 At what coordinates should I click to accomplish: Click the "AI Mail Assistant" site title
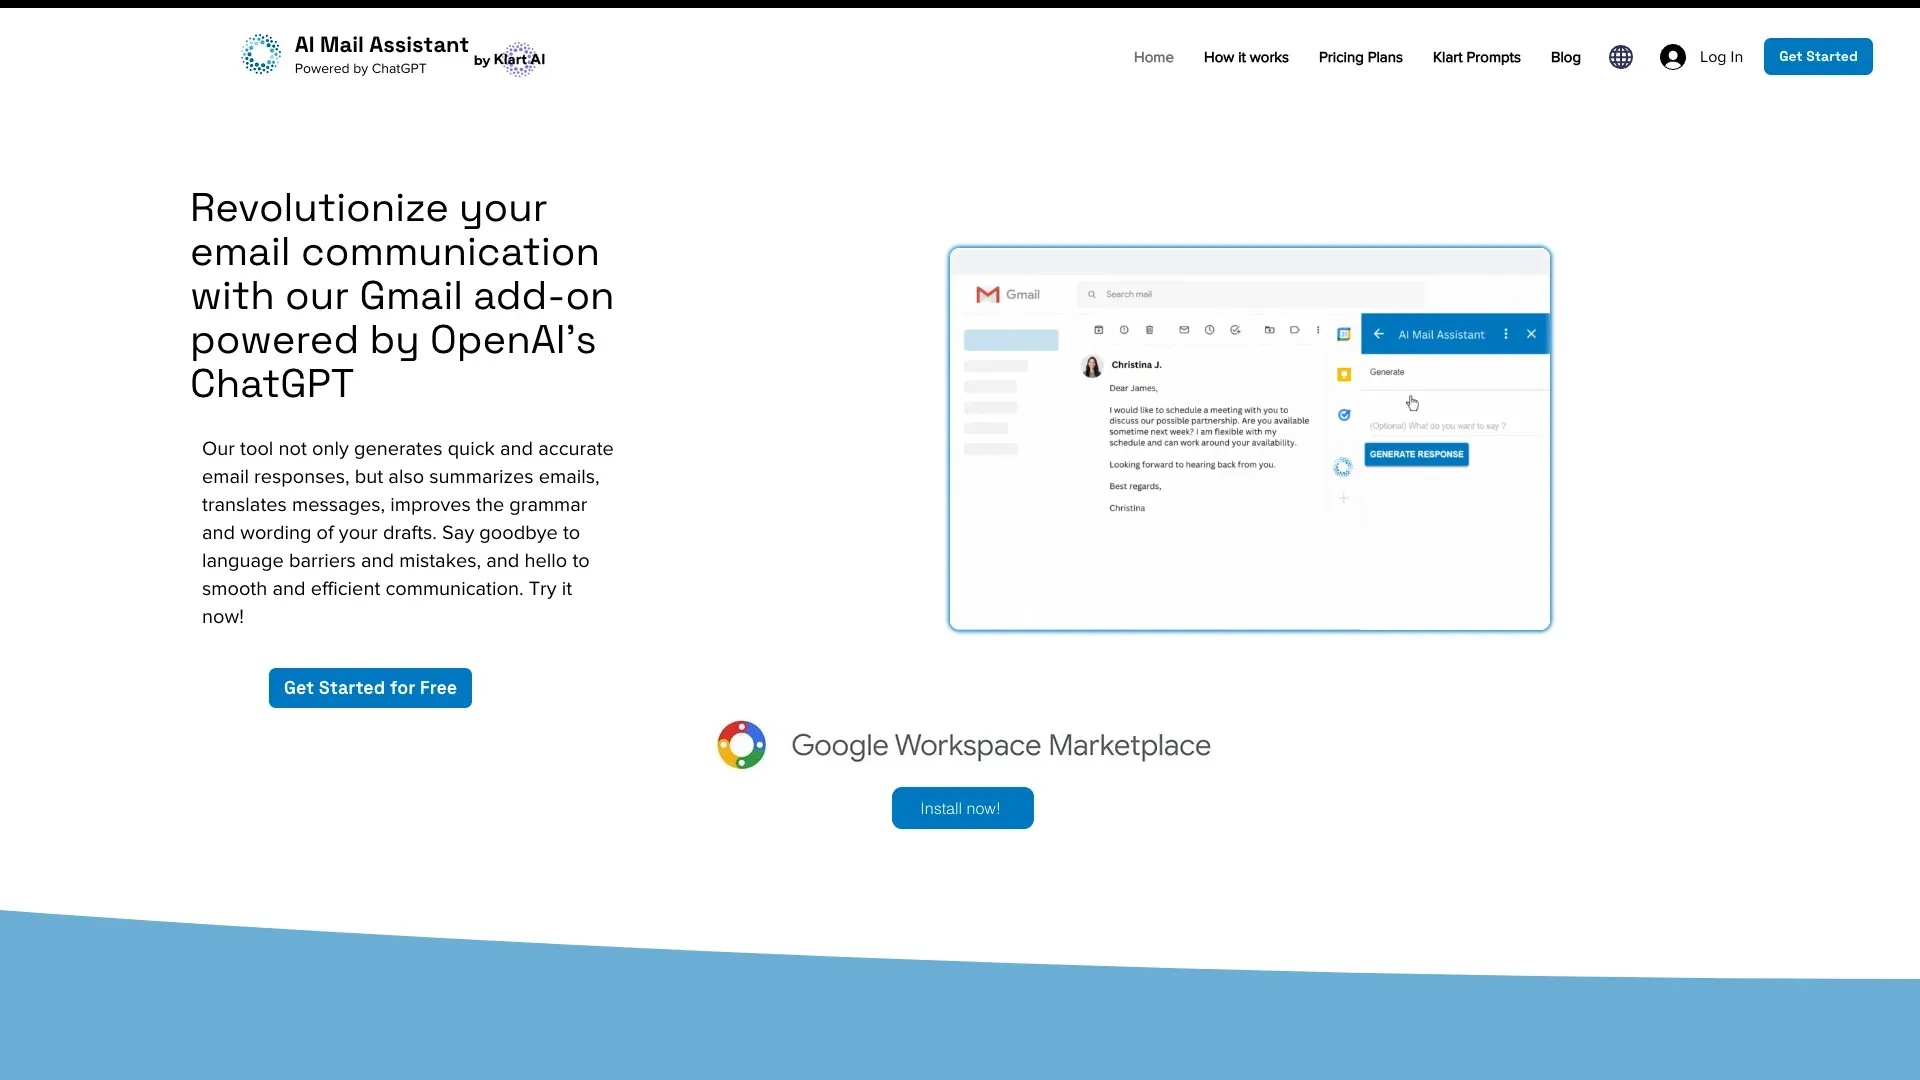[x=381, y=45]
